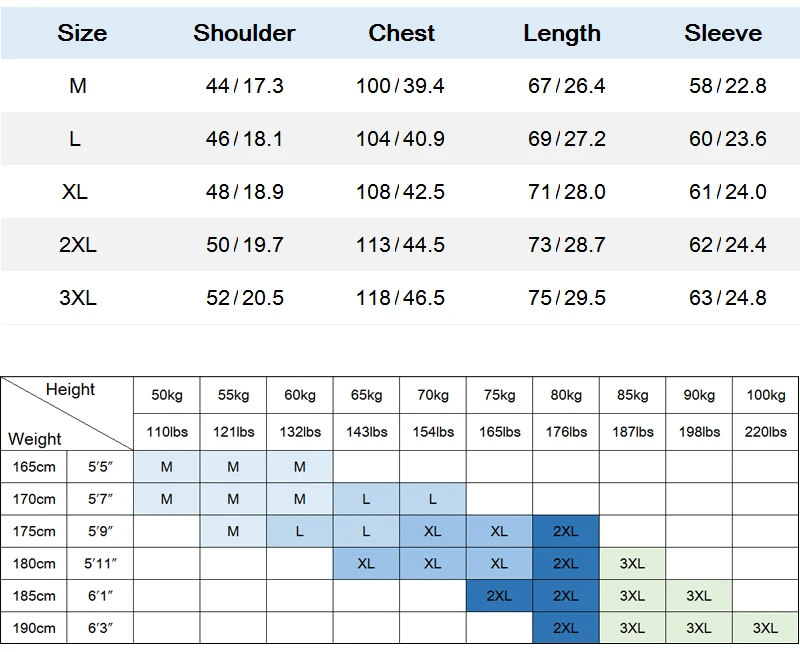Click the Shoulder column header
Viewport: 800px width, 652px height.
pos(244,33)
